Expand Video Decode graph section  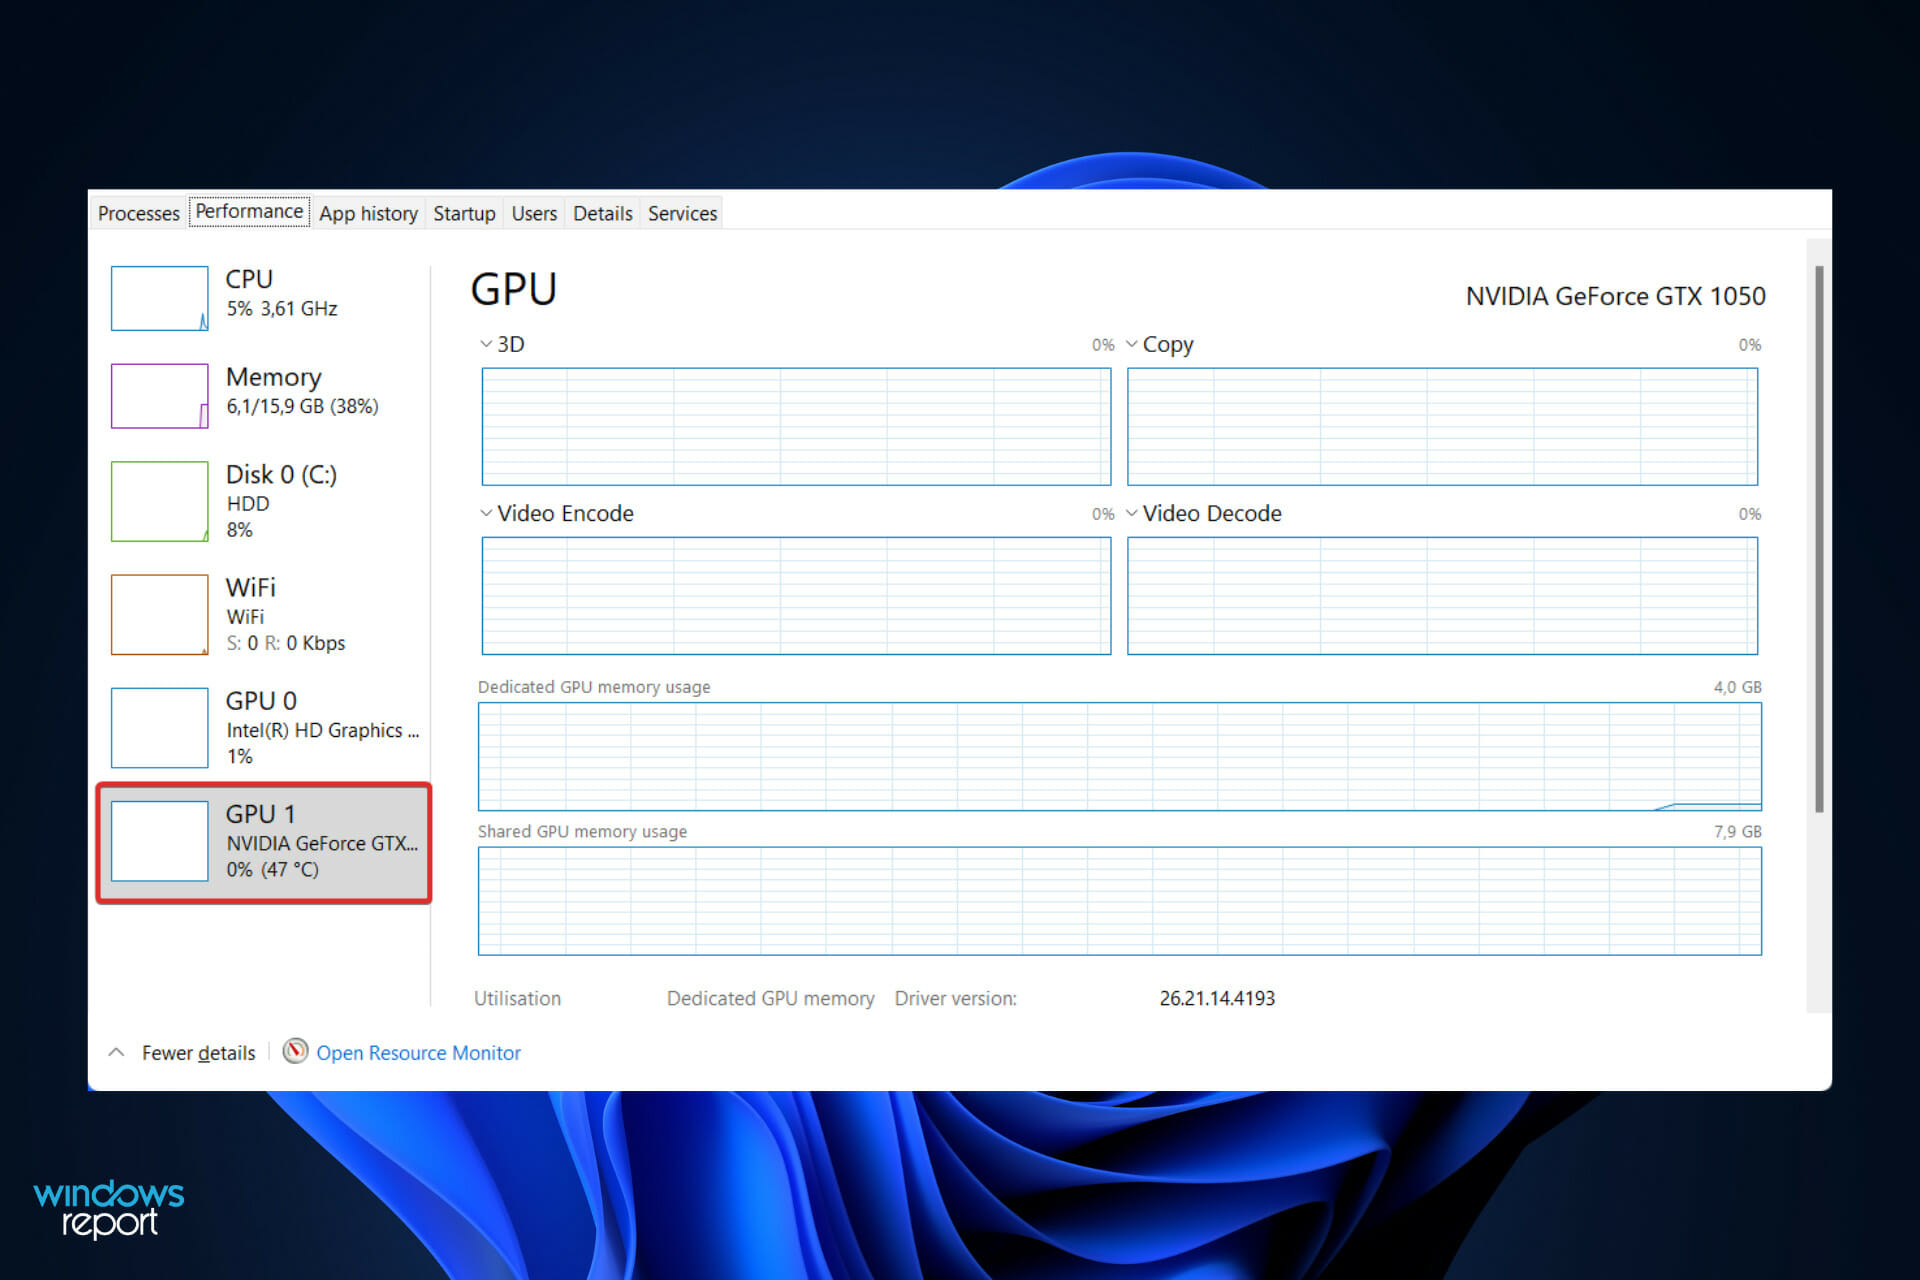coord(1133,513)
